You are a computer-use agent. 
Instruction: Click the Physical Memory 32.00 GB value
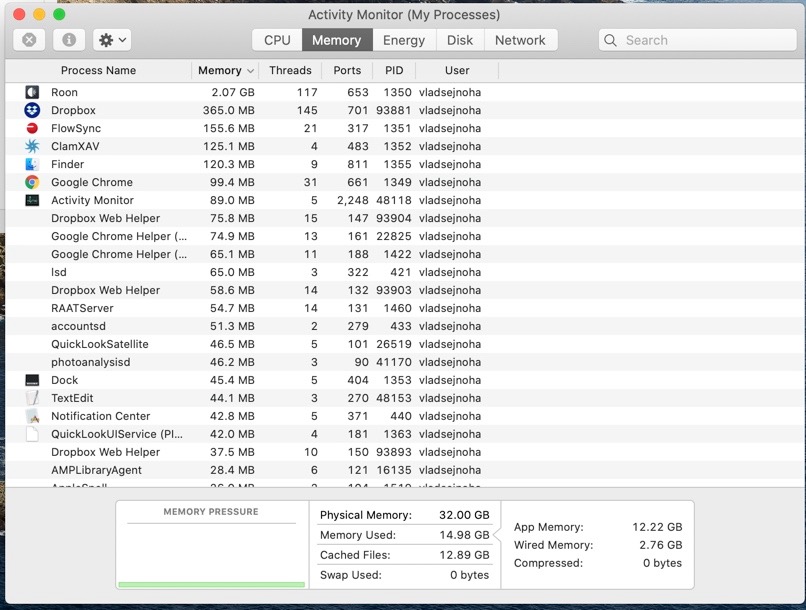point(464,515)
